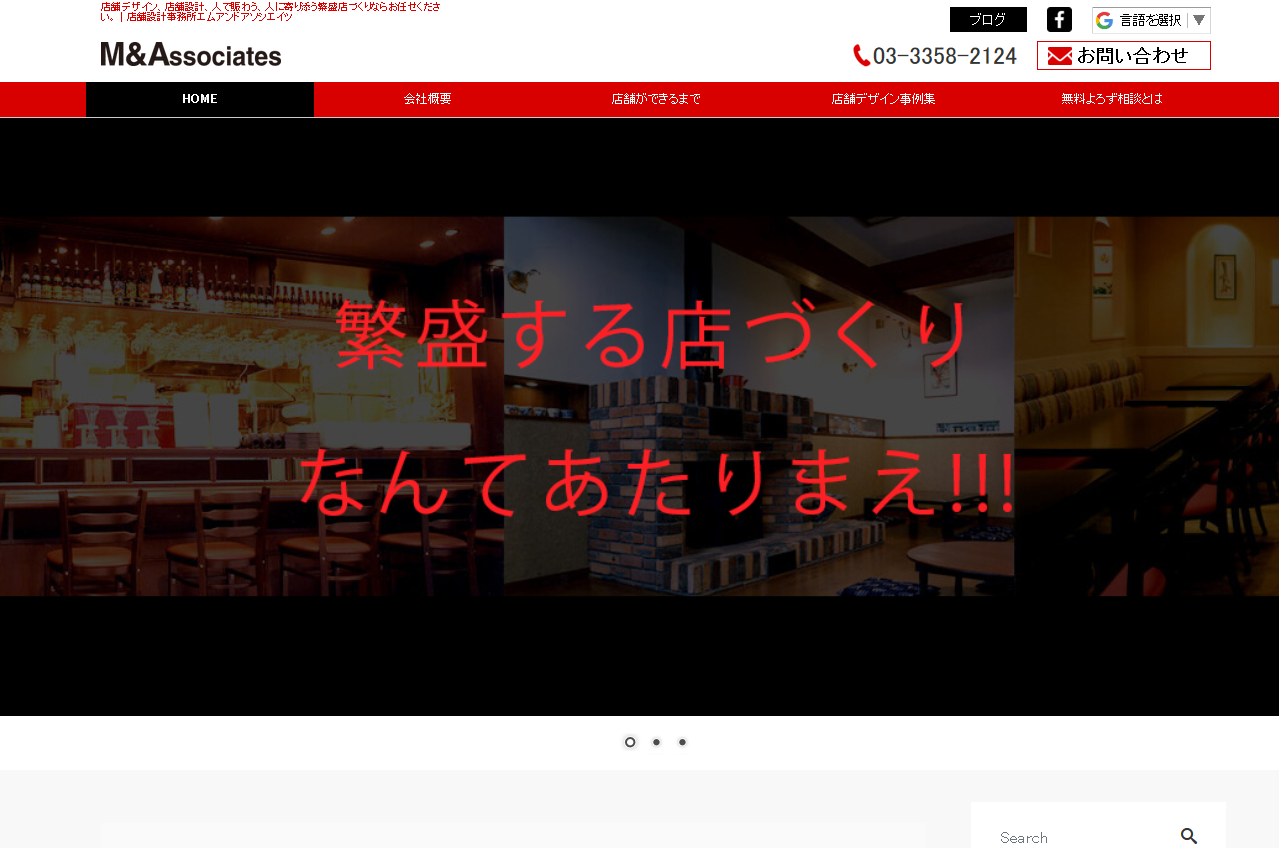This screenshot has width=1279, height=848.
Task: Open the Facebook icon link
Action: (x=1059, y=20)
